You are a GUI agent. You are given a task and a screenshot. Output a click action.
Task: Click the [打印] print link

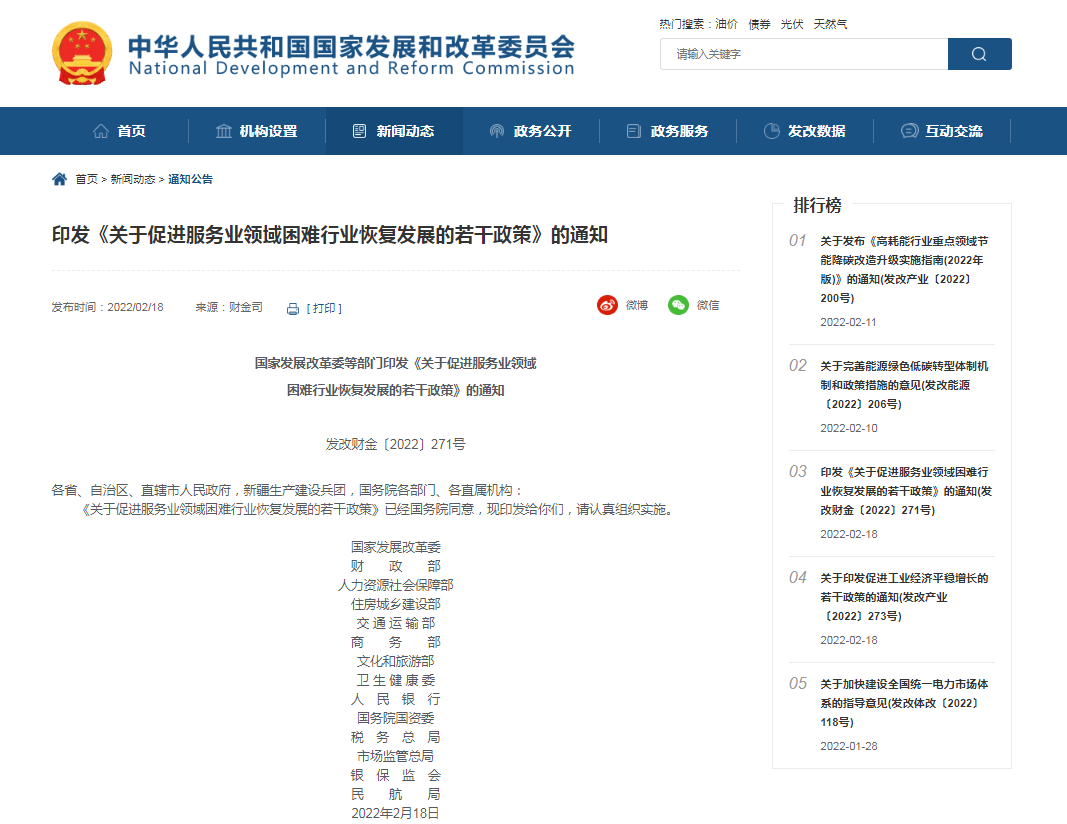click(x=324, y=309)
